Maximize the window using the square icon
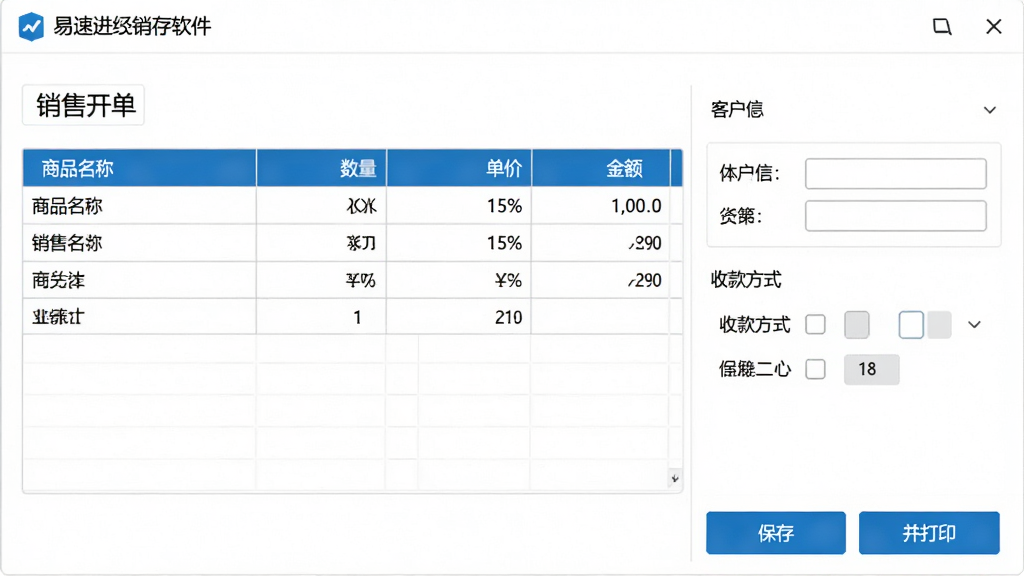Screen dimensions: 1024x576 (x=942, y=27)
